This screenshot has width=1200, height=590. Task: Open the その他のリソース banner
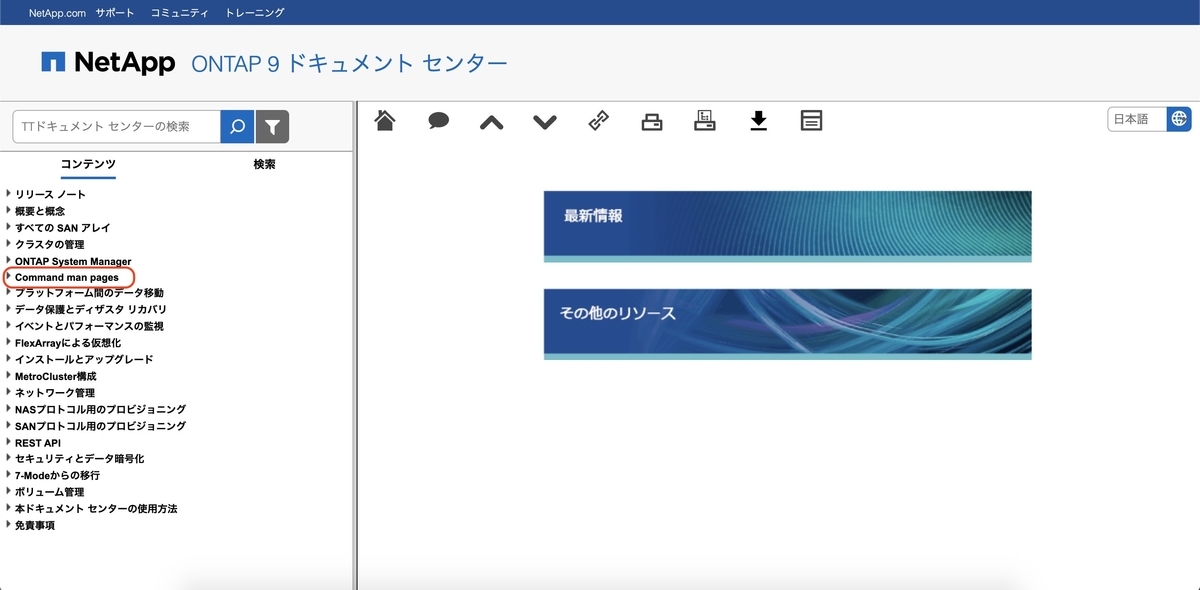(787, 324)
